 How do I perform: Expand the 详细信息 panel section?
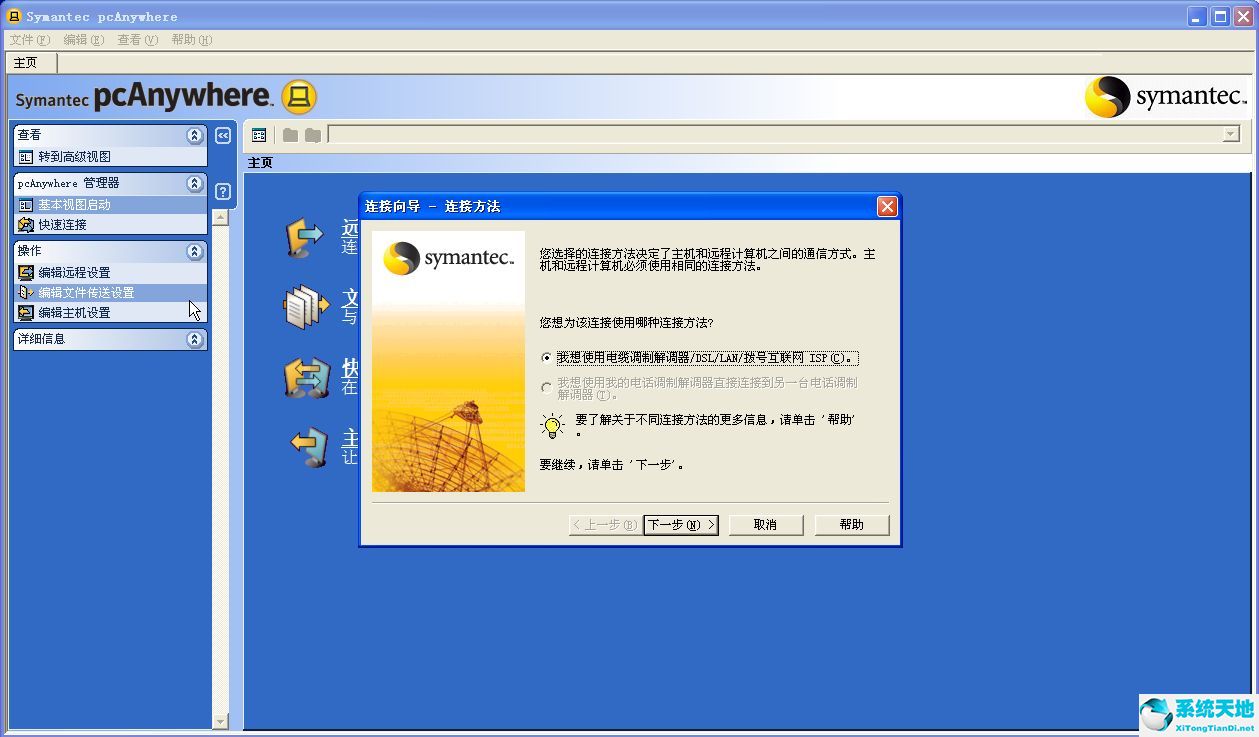point(194,339)
